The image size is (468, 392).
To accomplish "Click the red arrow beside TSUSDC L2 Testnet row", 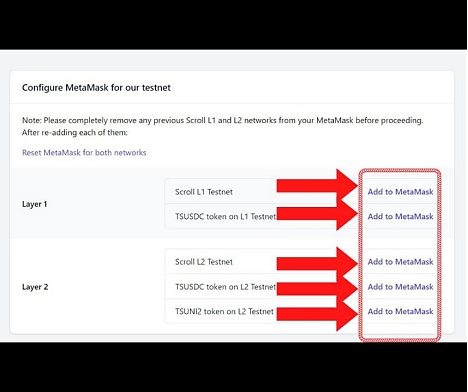I will [317, 289].
